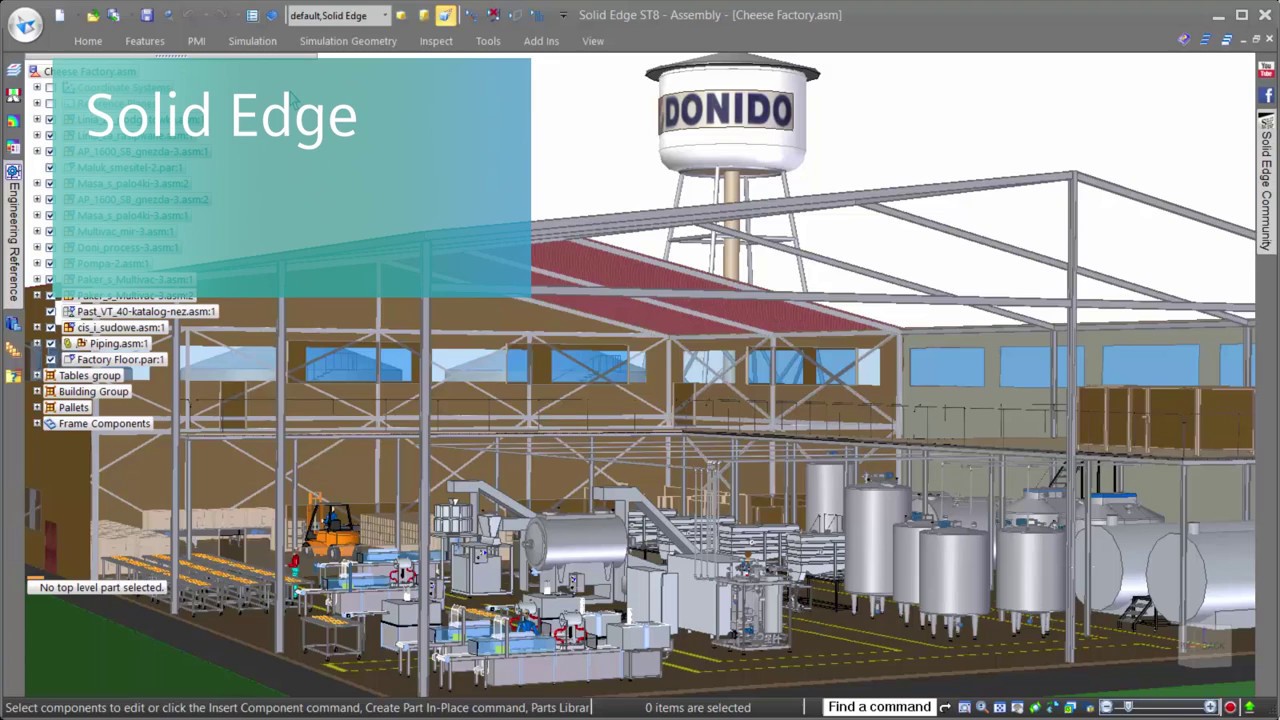Open the Home ribbon tab
The width and height of the screenshot is (1280, 720).
pyautogui.click(x=88, y=41)
